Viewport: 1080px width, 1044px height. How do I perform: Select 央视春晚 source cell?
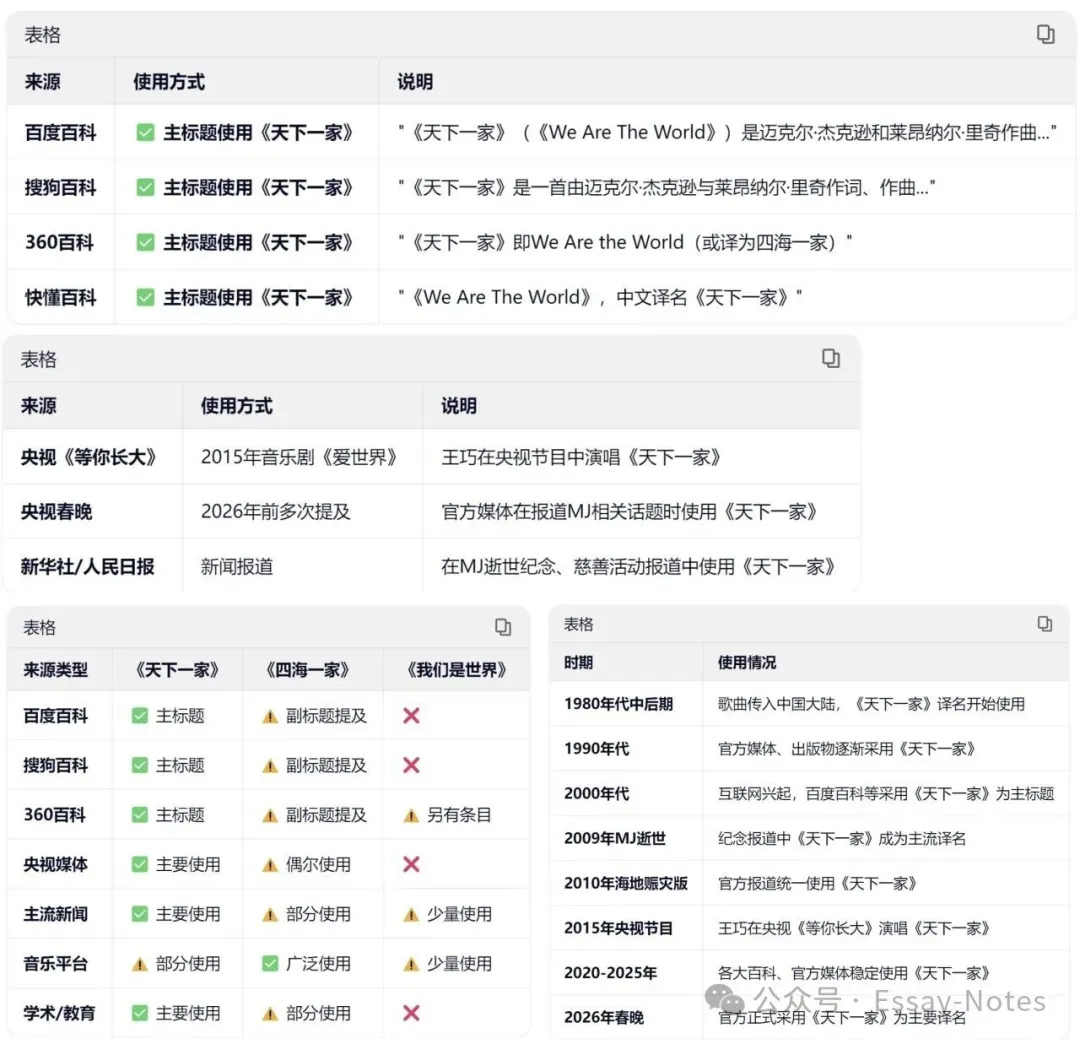(56, 512)
